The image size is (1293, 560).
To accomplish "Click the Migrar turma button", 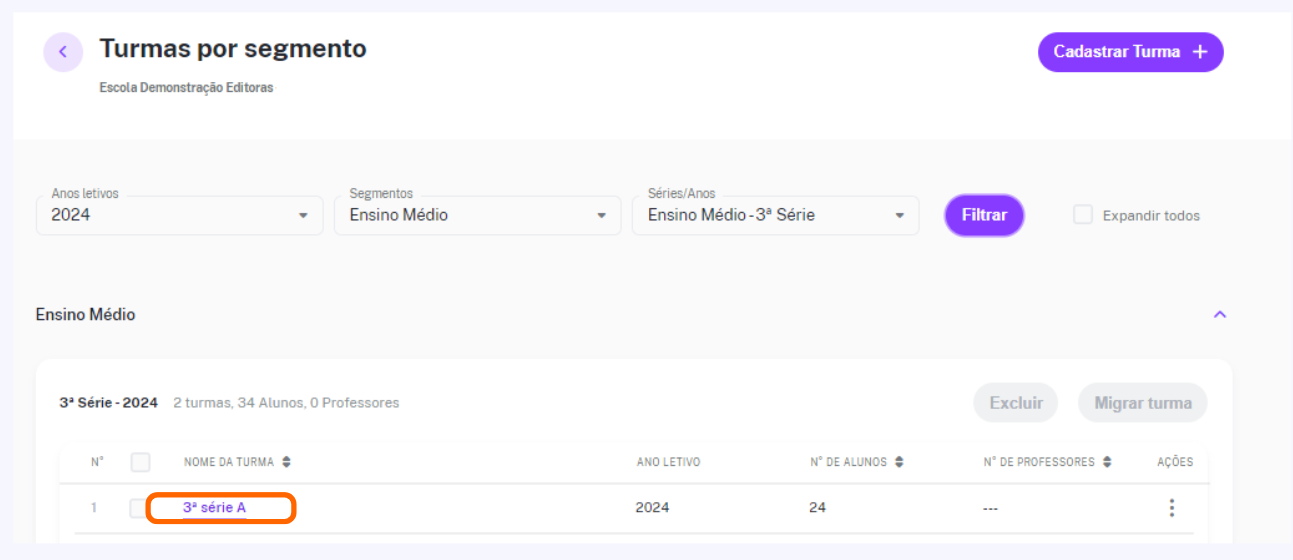I will 1143,403.
